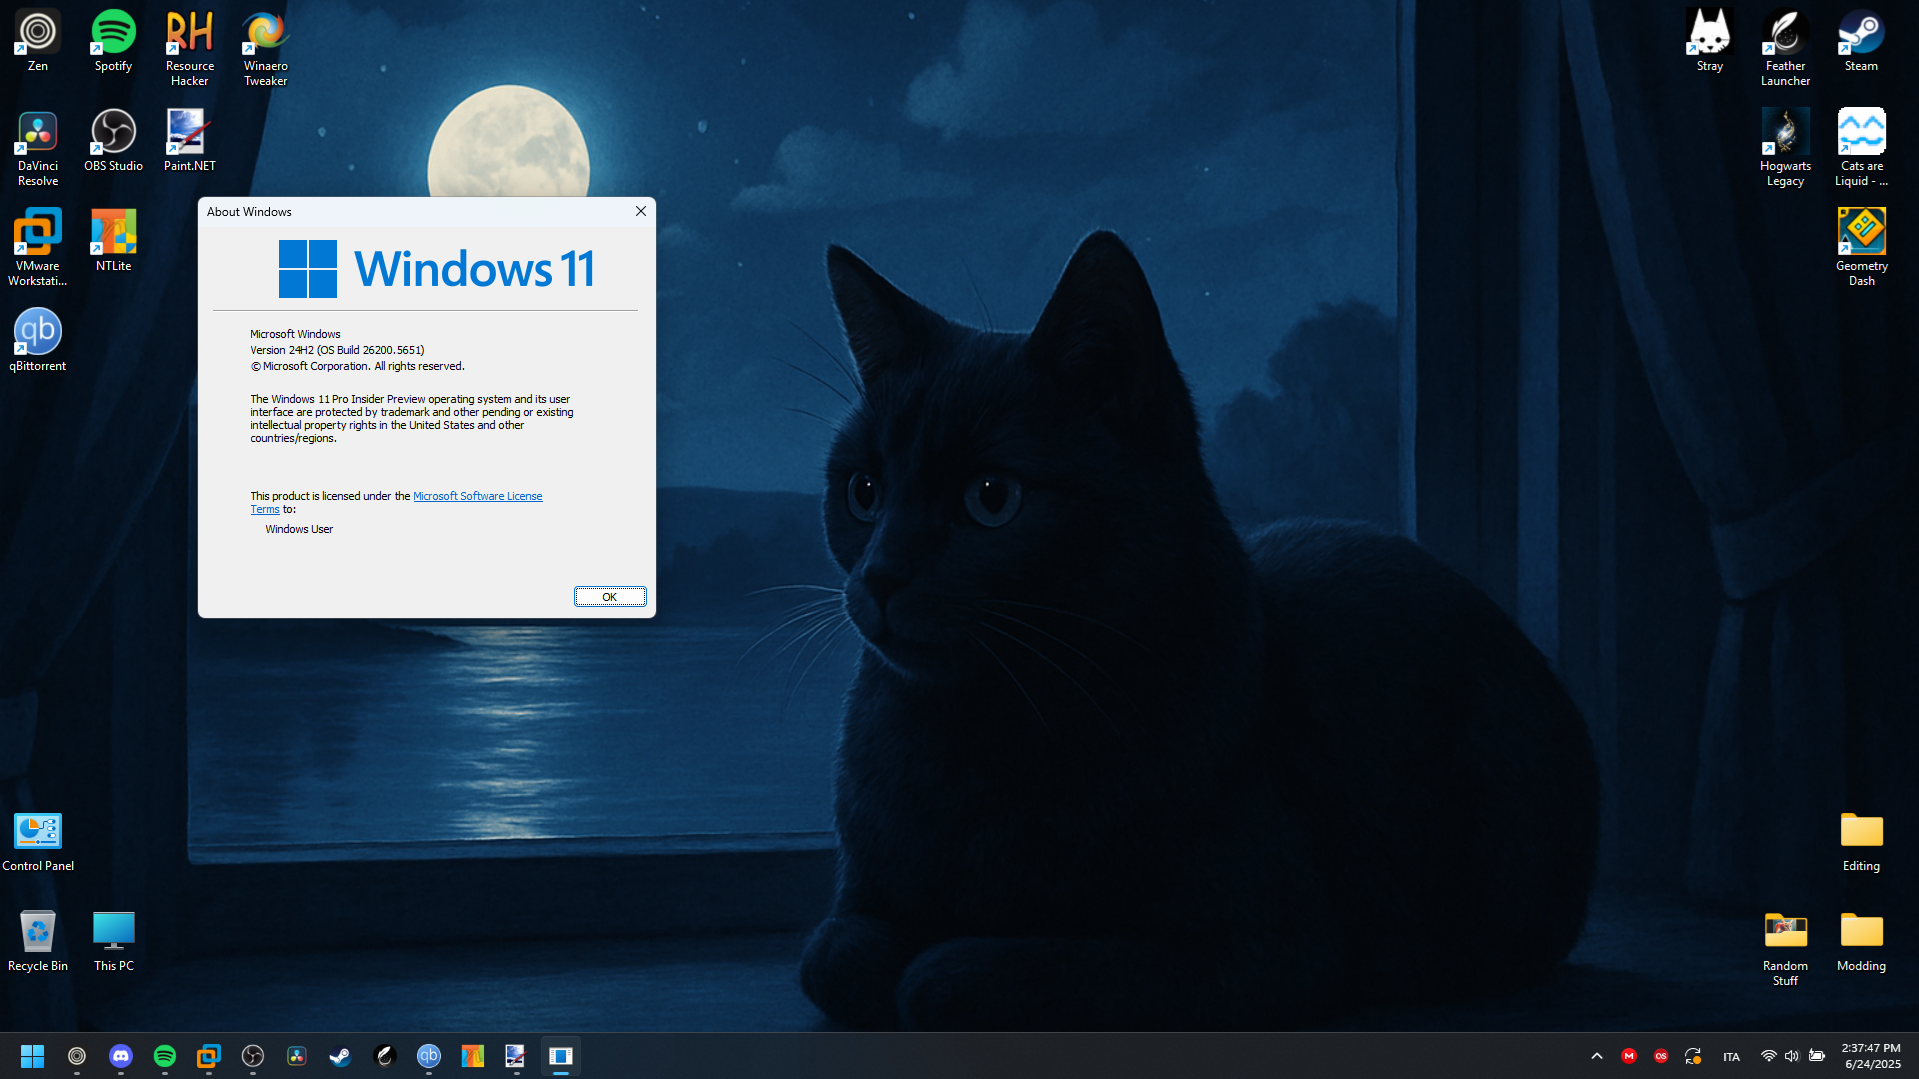Image resolution: width=1919 pixels, height=1079 pixels.
Task: Select the Steam desktop icon
Action: pyautogui.click(x=1861, y=40)
